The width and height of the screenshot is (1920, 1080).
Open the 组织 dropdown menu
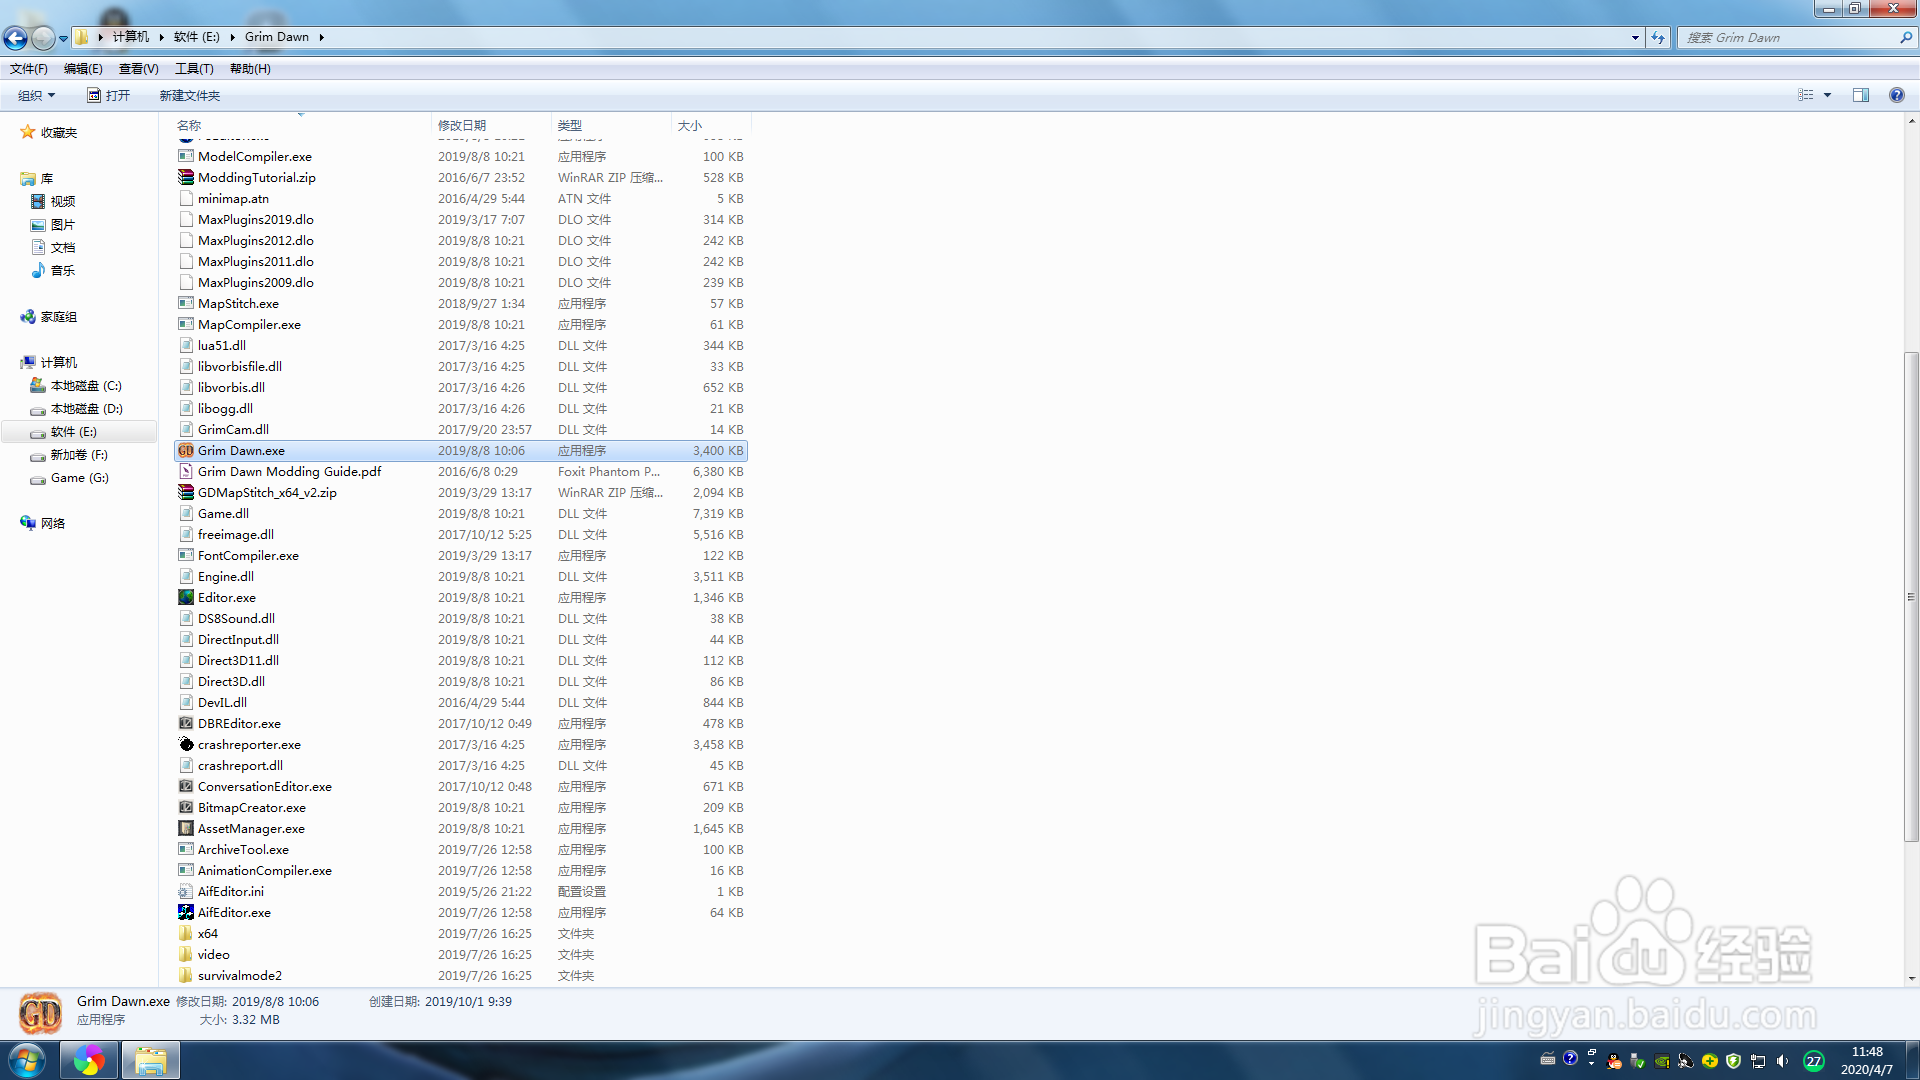click(37, 96)
